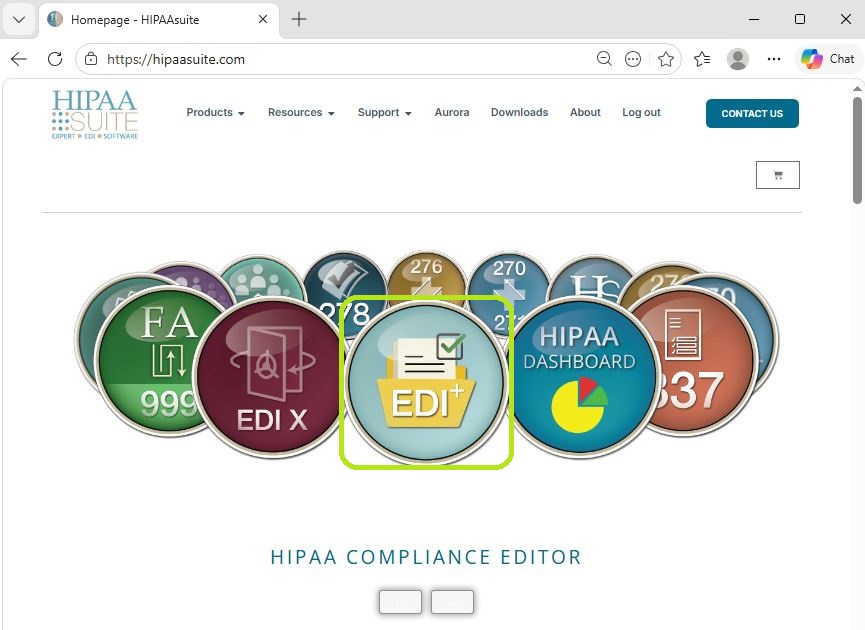Viewport: 865px width, 630px height.
Task: Select the HS blue badge
Action: 595,280
